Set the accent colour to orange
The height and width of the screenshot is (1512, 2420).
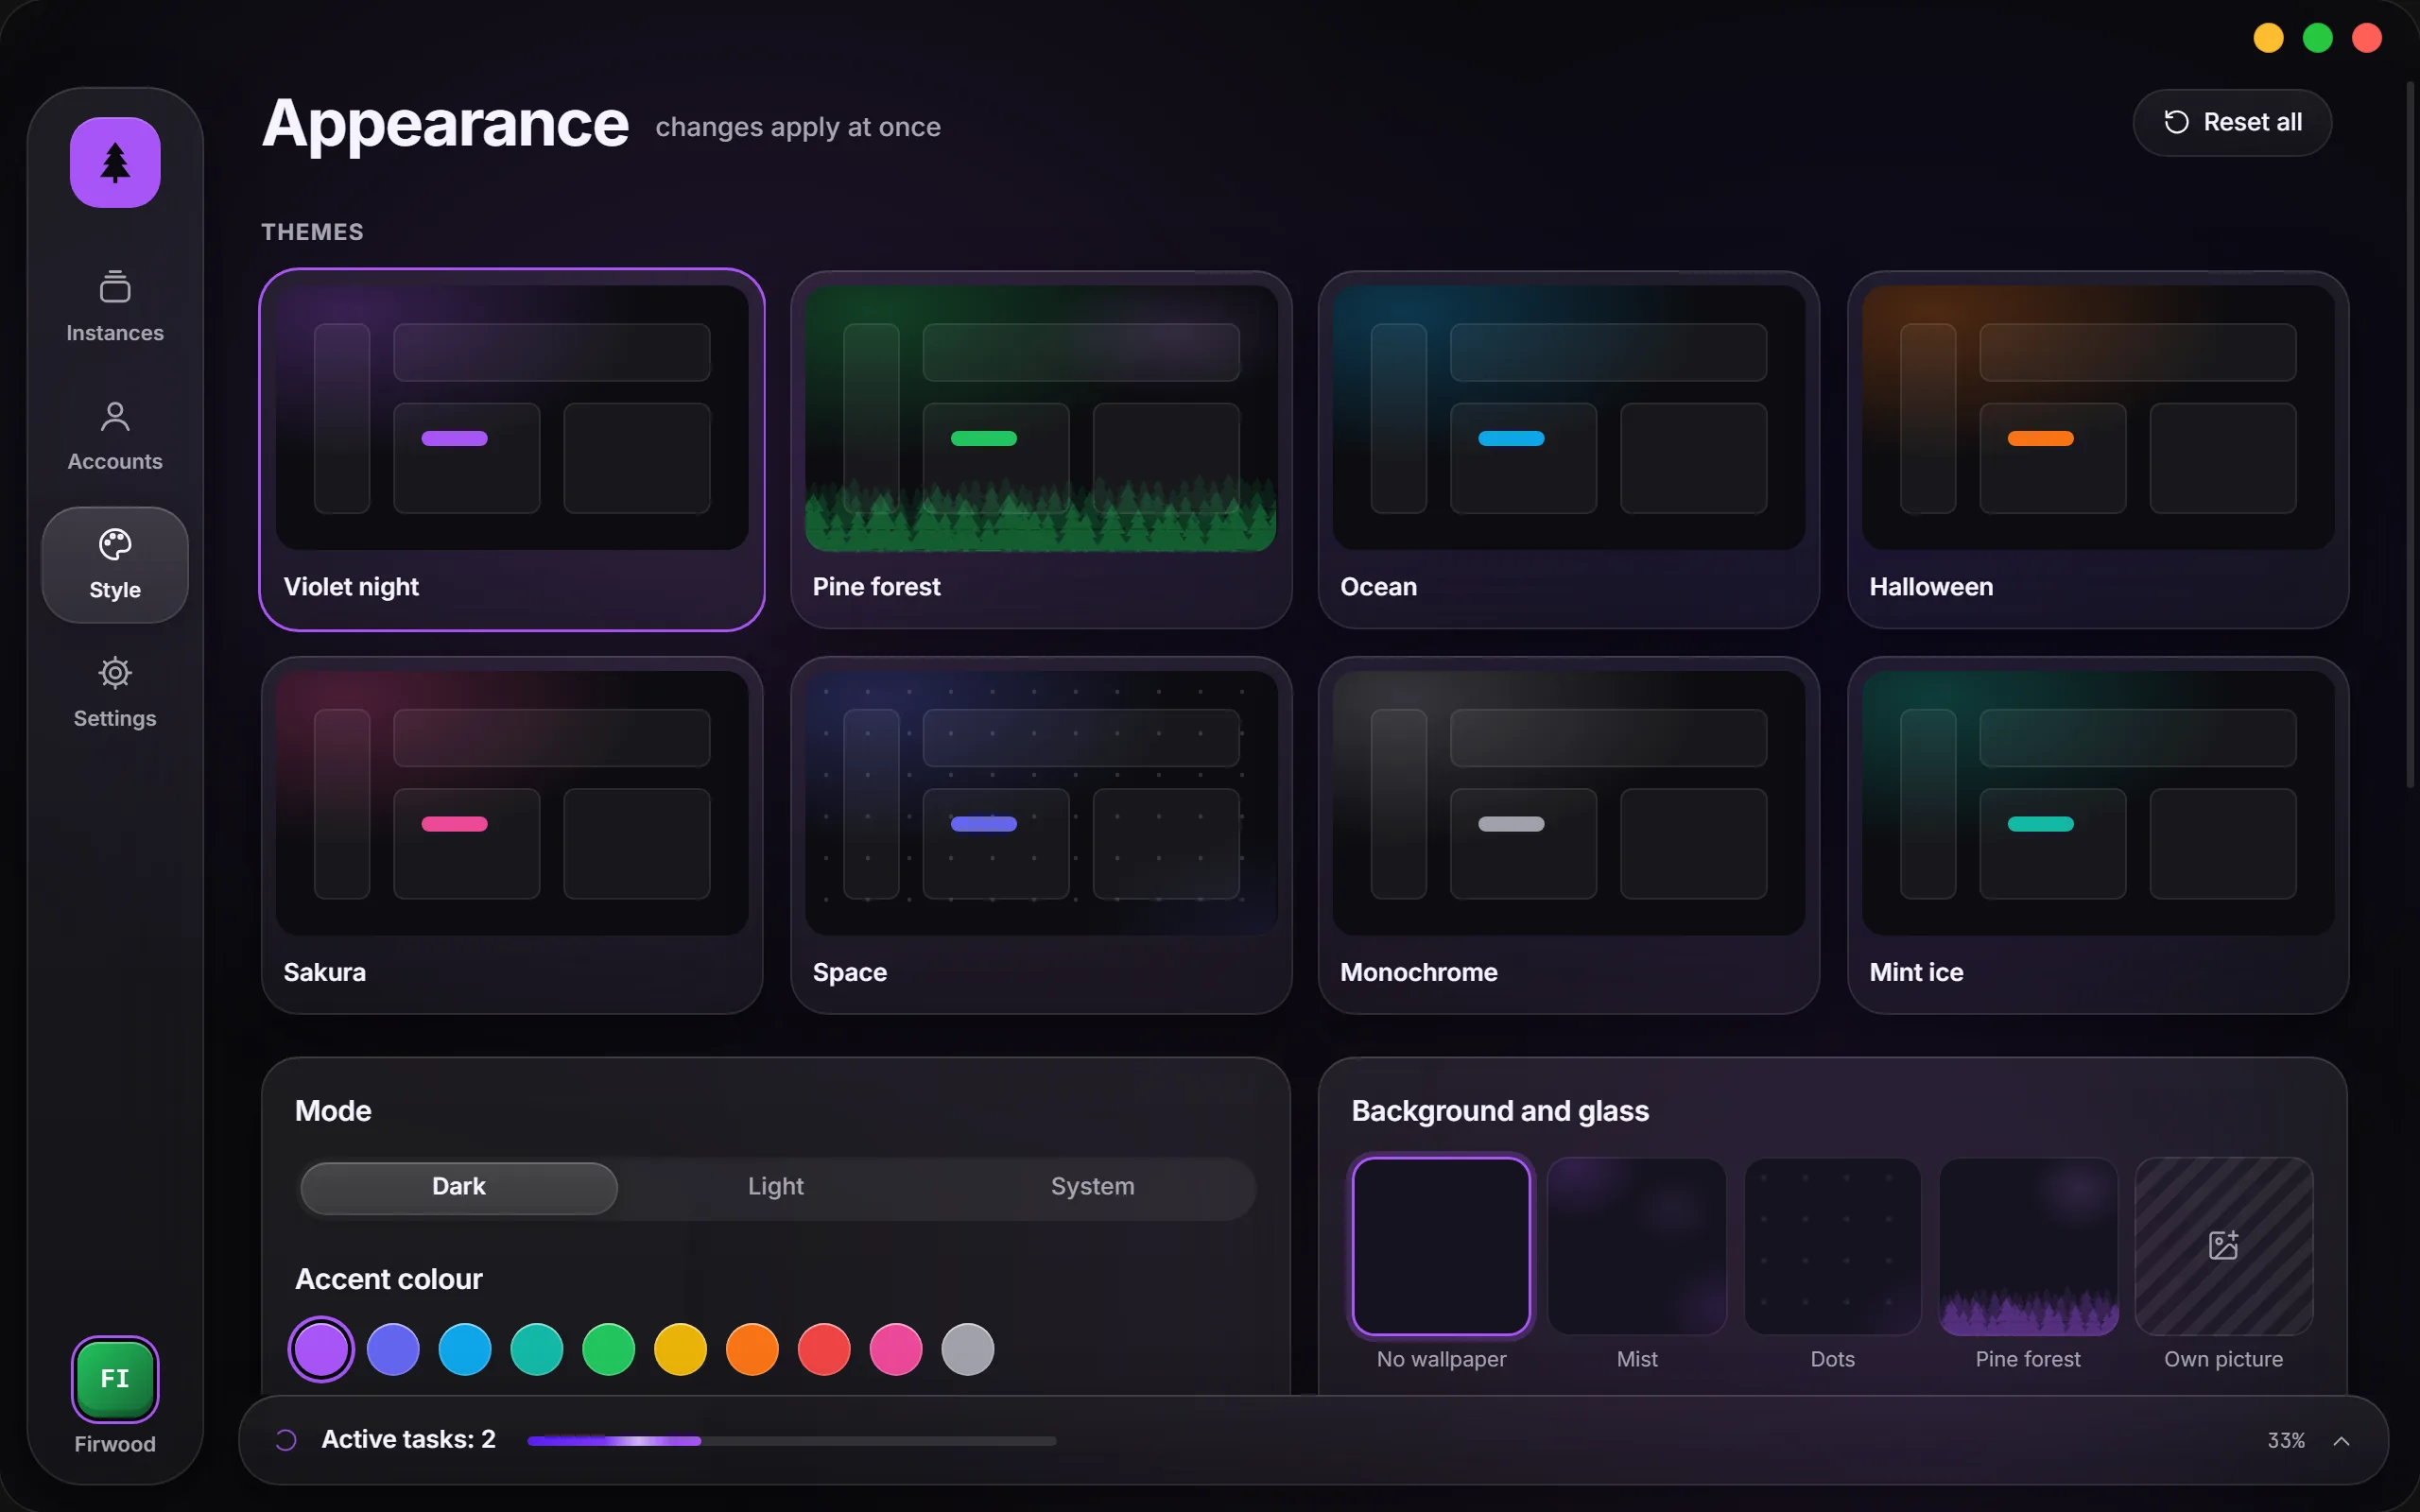[x=752, y=1350]
